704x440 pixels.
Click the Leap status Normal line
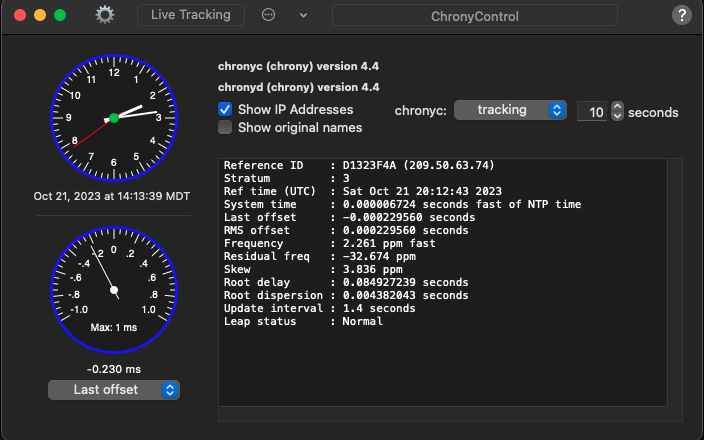point(303,321)
